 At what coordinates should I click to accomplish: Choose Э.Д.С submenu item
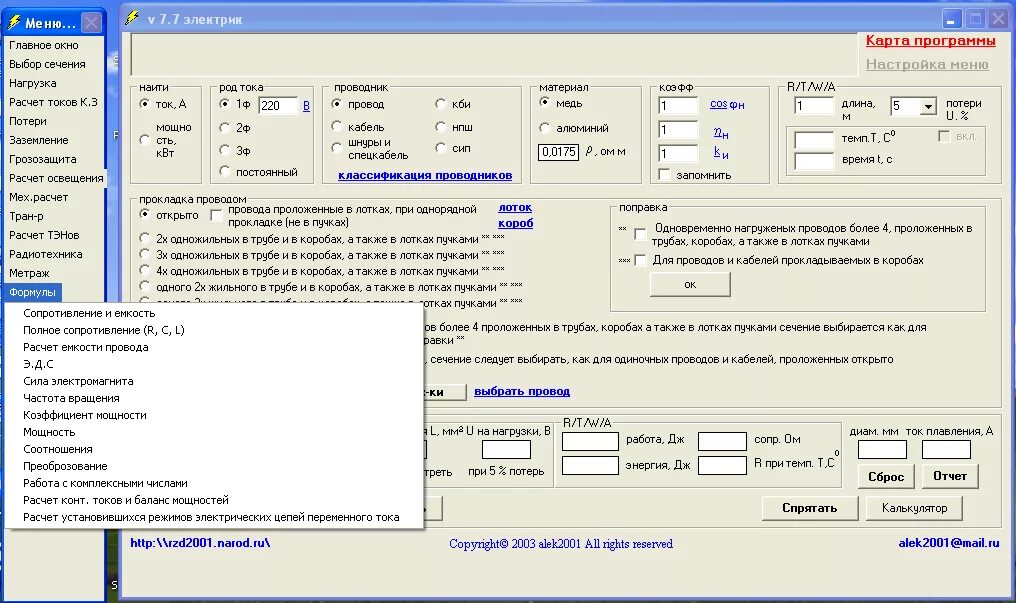tap(38, 364)
